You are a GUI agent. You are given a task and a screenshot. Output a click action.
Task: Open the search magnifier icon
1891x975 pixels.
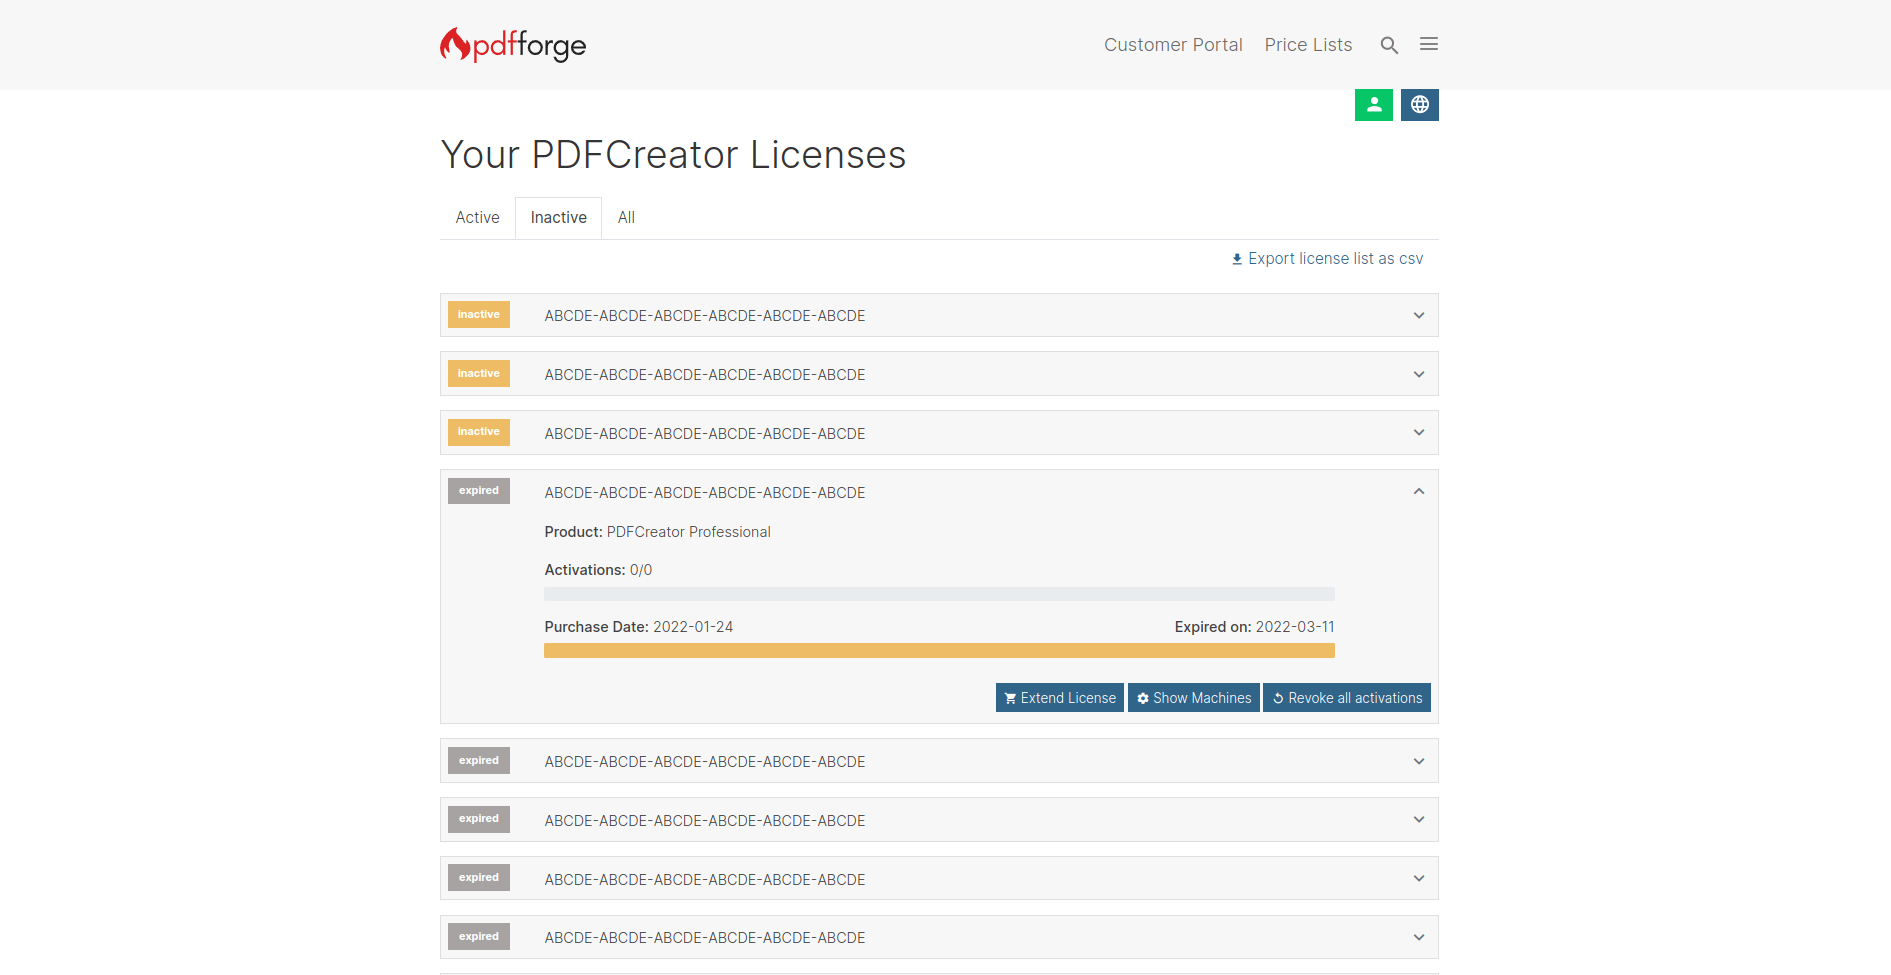tap(1389, 45)
